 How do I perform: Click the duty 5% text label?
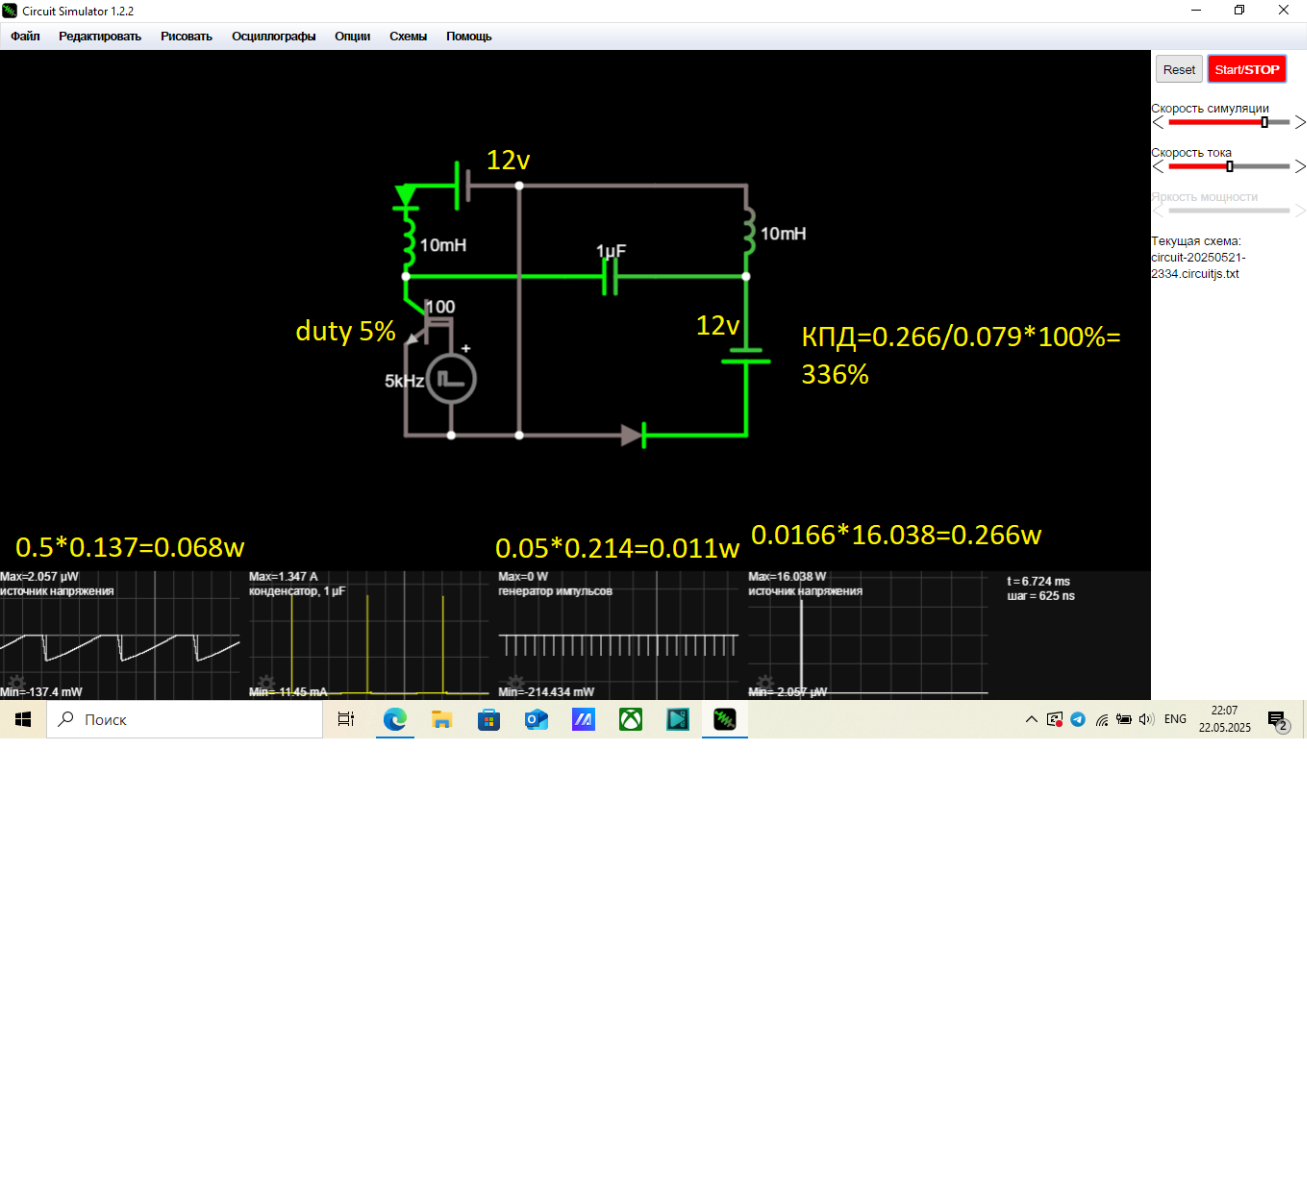click(345, 331)
